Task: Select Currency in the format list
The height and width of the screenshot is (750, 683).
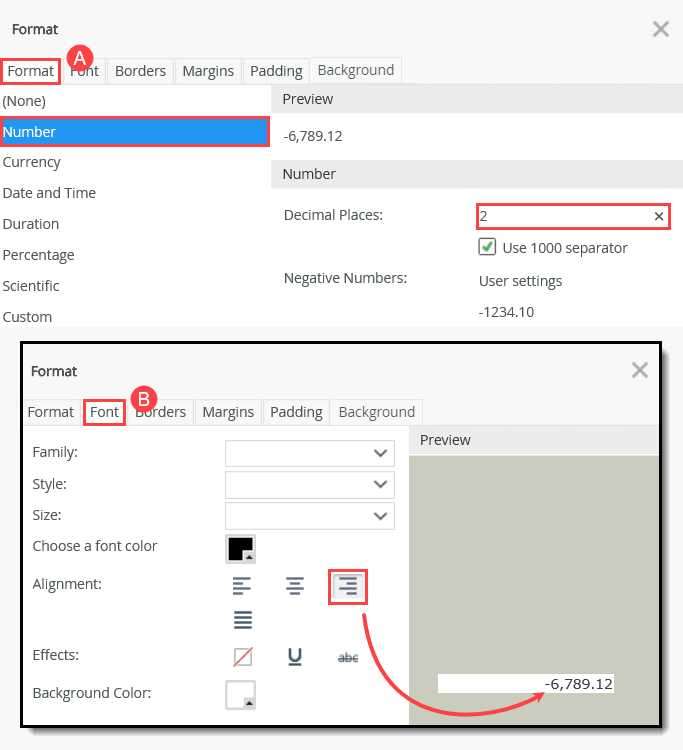Action: 32,162
